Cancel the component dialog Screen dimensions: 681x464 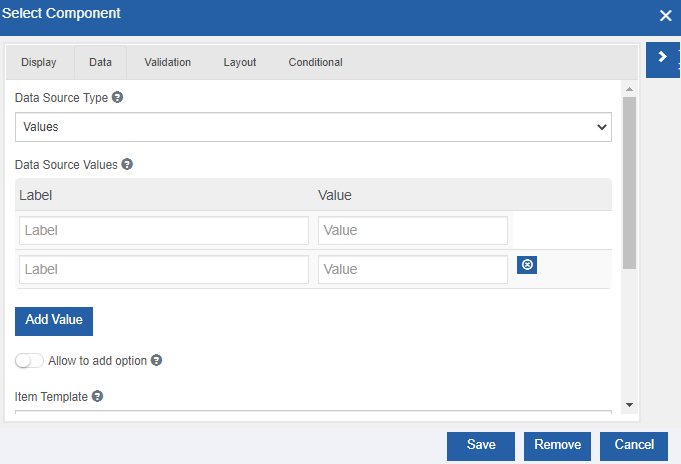tap(634, 446)
